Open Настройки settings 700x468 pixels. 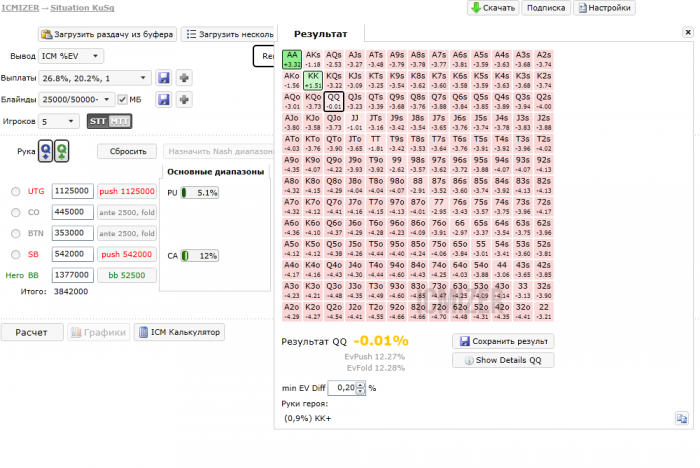(604, 8)
